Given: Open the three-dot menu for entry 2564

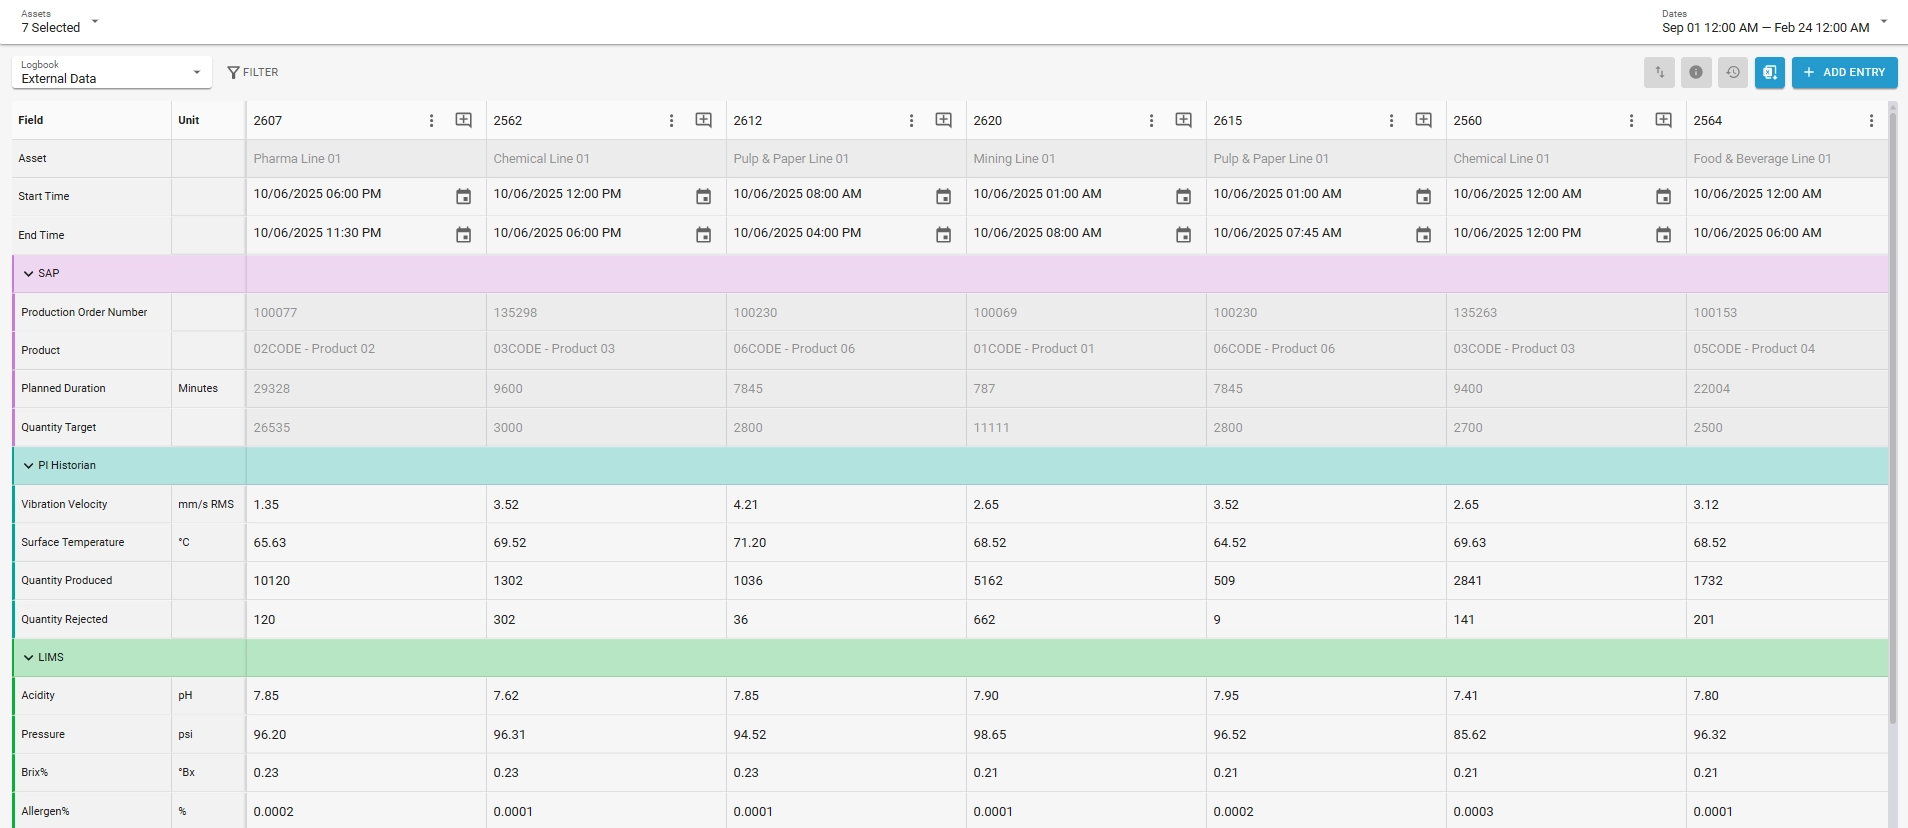Looking at the screenshot, I should (x=1871, y=120).
